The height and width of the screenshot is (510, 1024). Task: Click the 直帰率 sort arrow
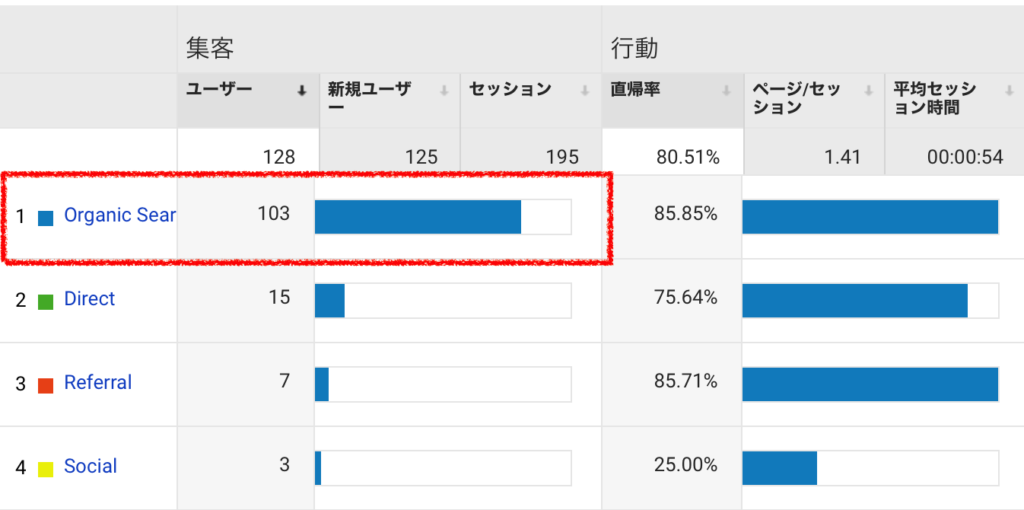[726, 92]
